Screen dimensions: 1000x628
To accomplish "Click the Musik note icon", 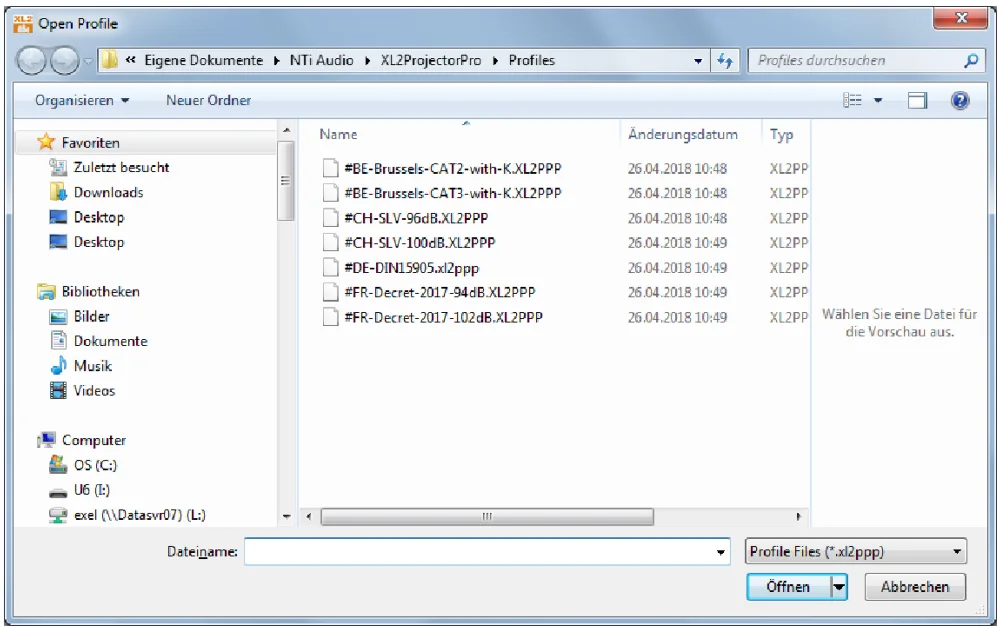I will (58, 365).
